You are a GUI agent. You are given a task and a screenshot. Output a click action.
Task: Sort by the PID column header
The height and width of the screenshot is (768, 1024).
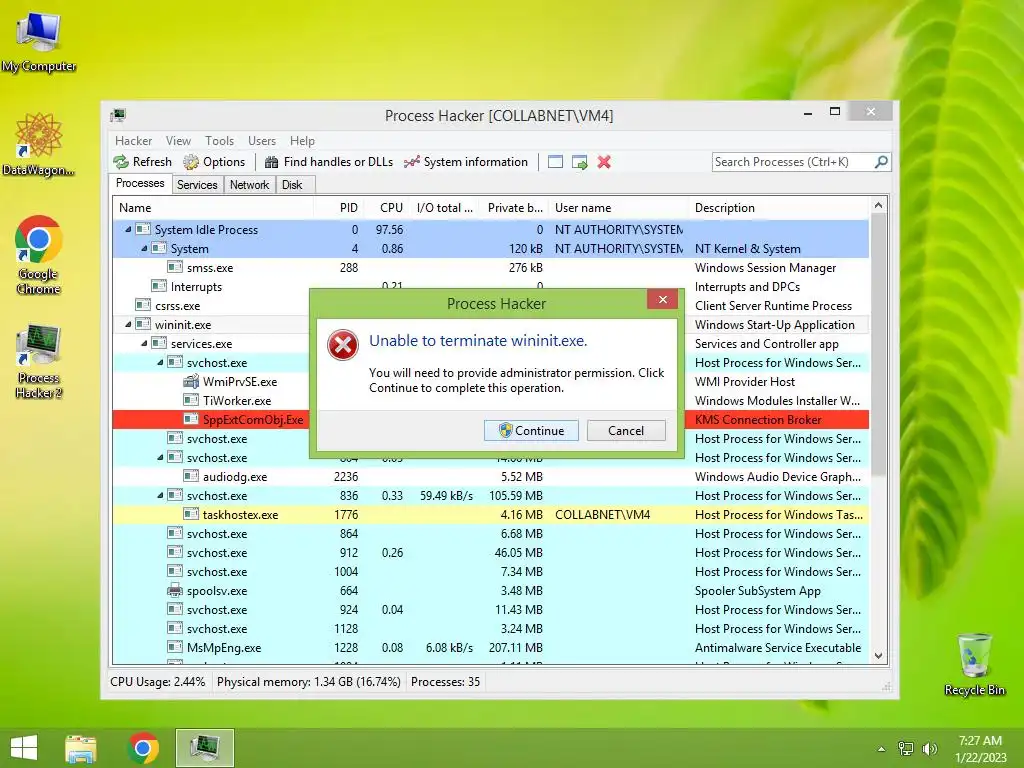coord(338,208)
